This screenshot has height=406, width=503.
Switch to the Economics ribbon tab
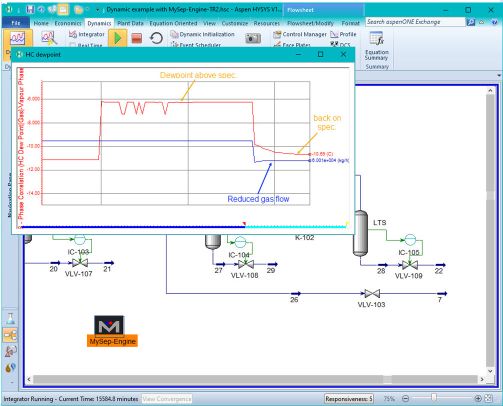[x=68, y=23]
